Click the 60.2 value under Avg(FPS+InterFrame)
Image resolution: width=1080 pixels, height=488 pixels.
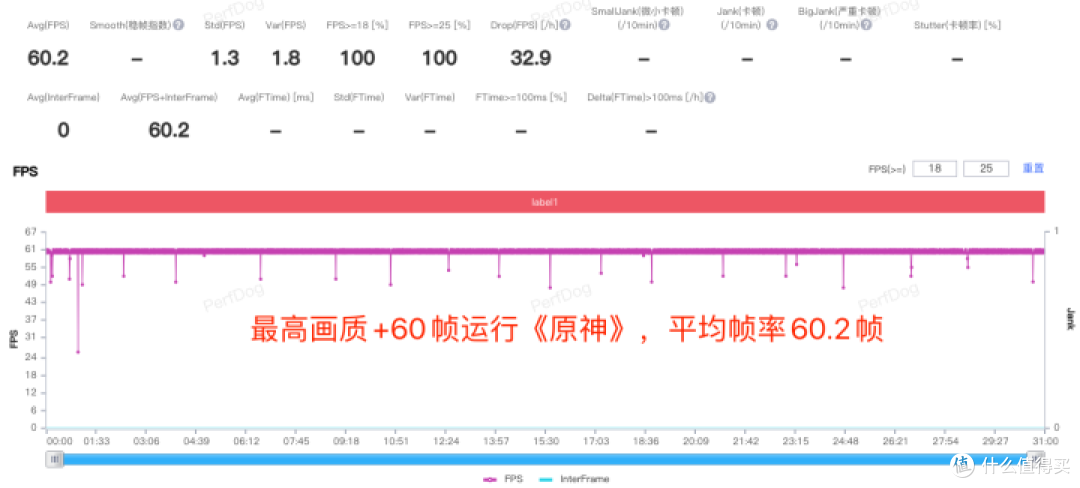coord(169,130)
